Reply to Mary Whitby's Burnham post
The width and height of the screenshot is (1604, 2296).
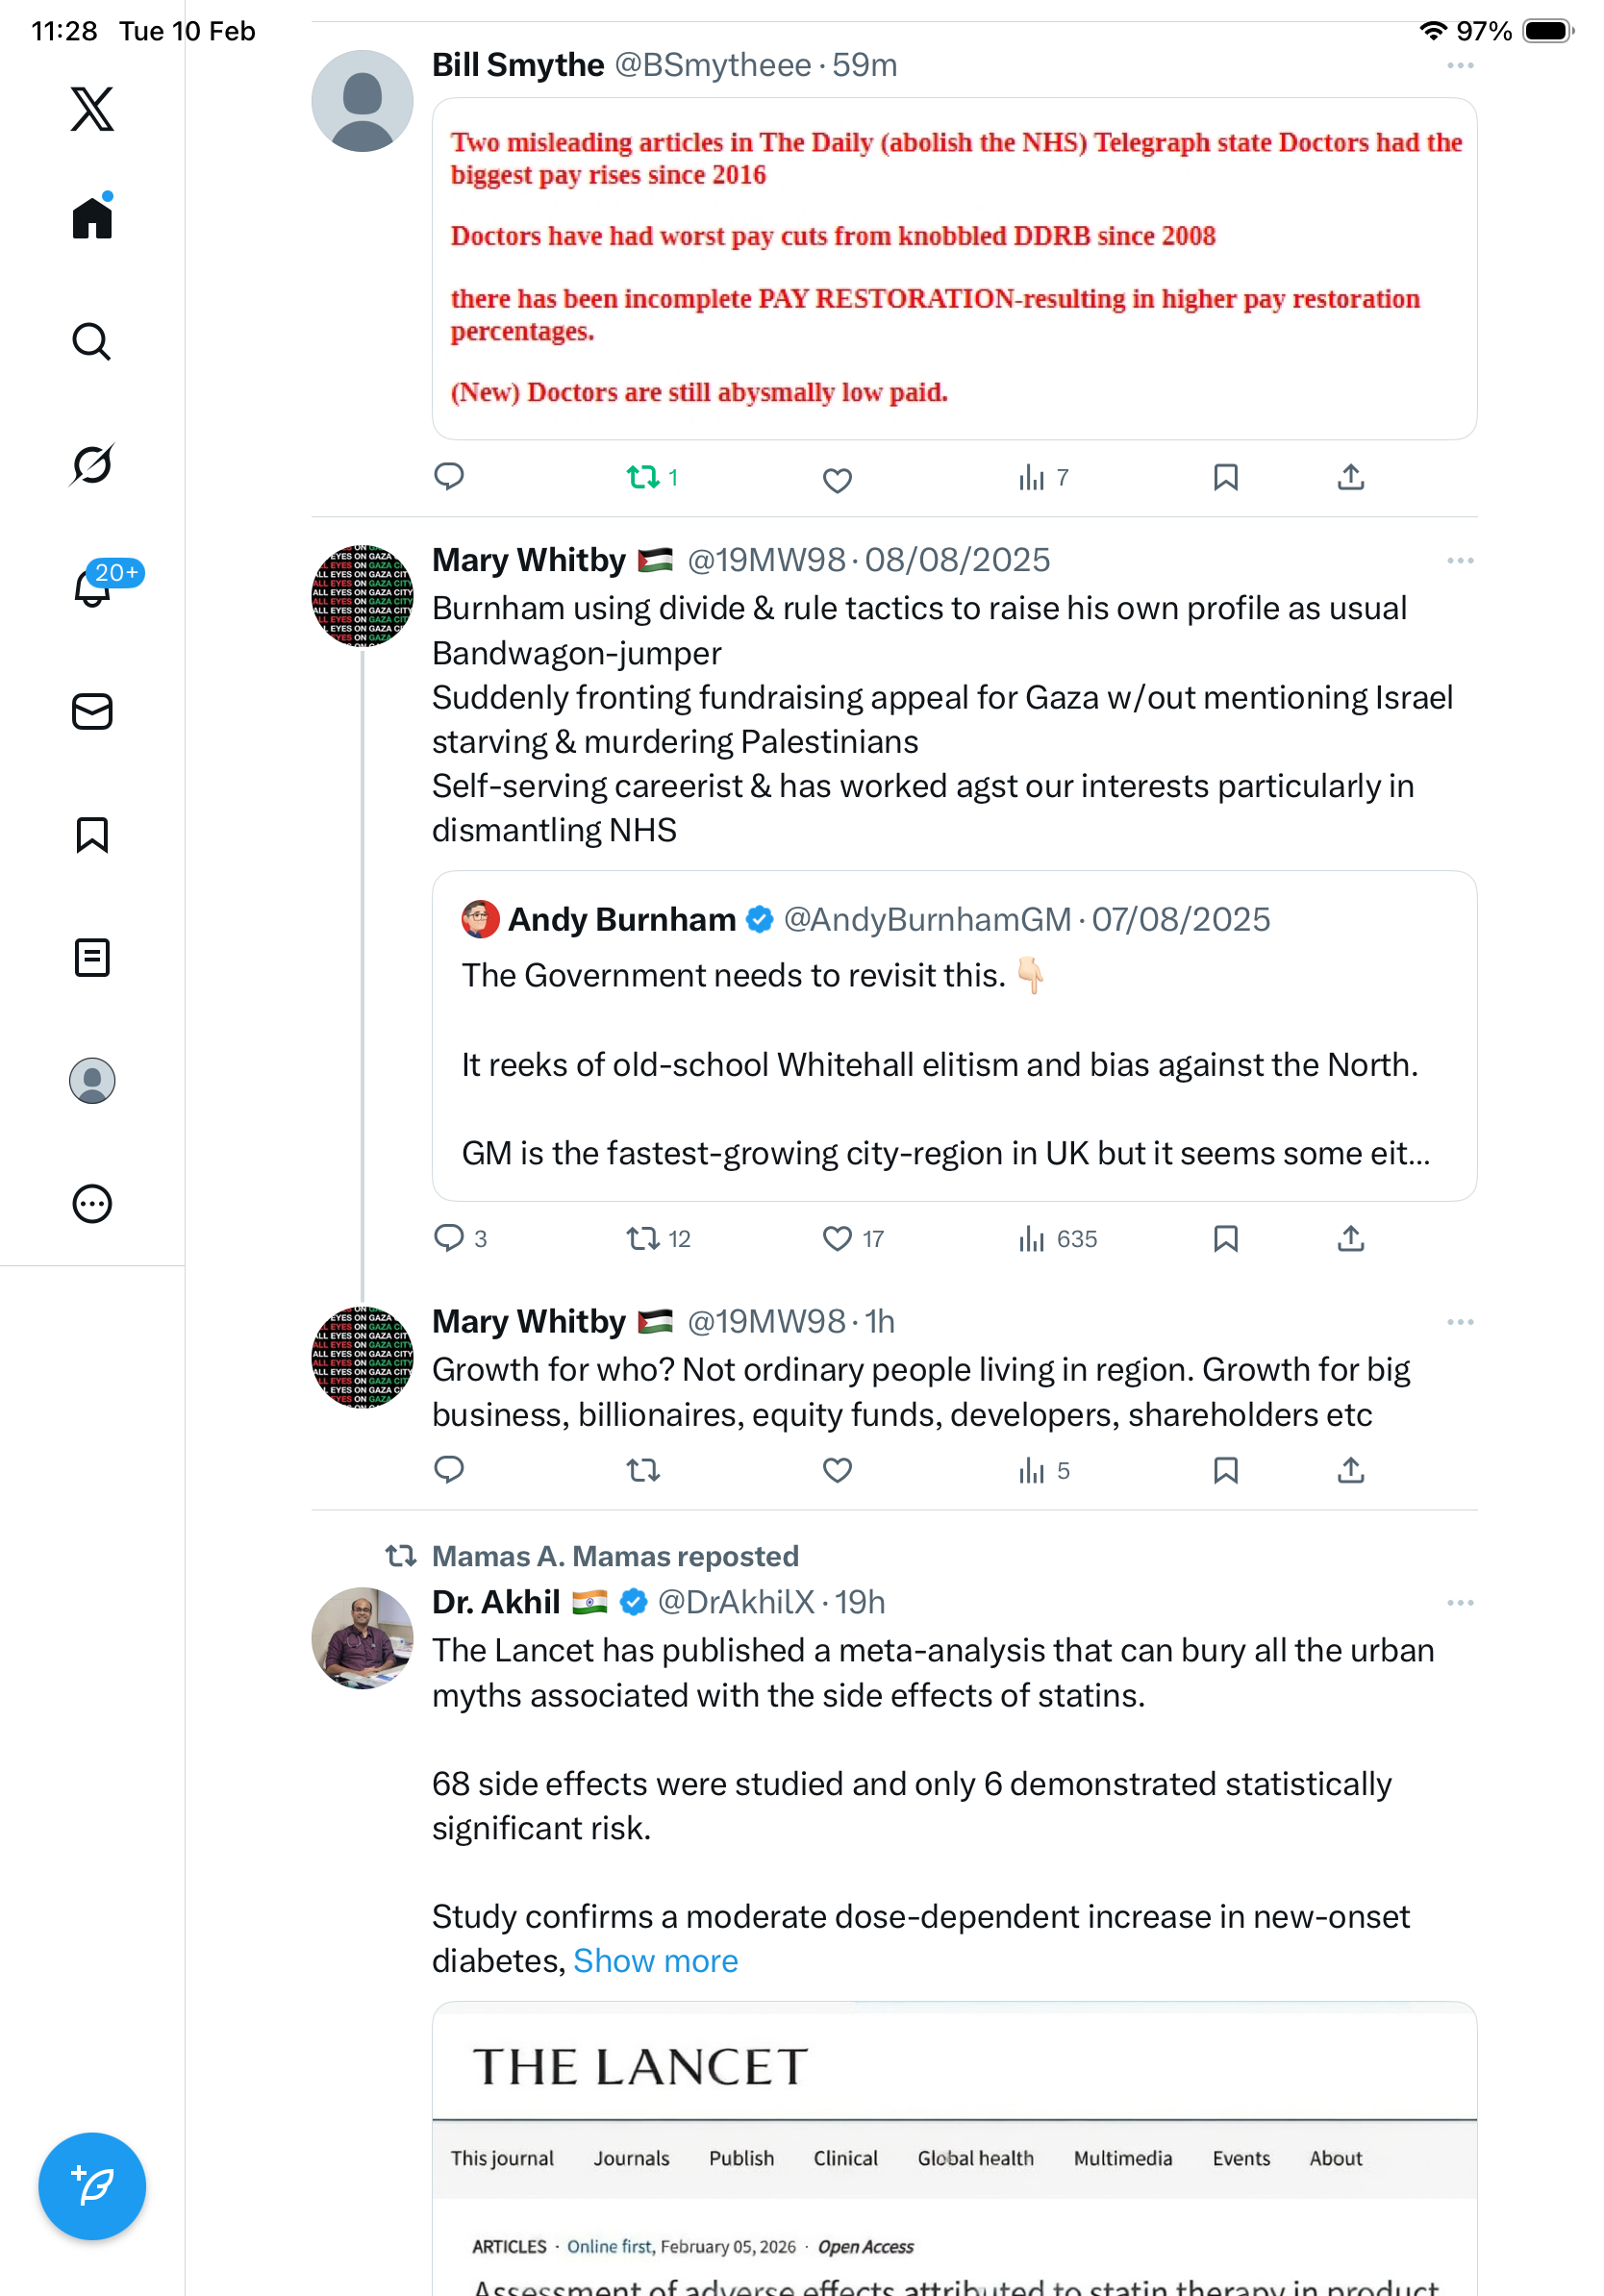[449, 1238]
